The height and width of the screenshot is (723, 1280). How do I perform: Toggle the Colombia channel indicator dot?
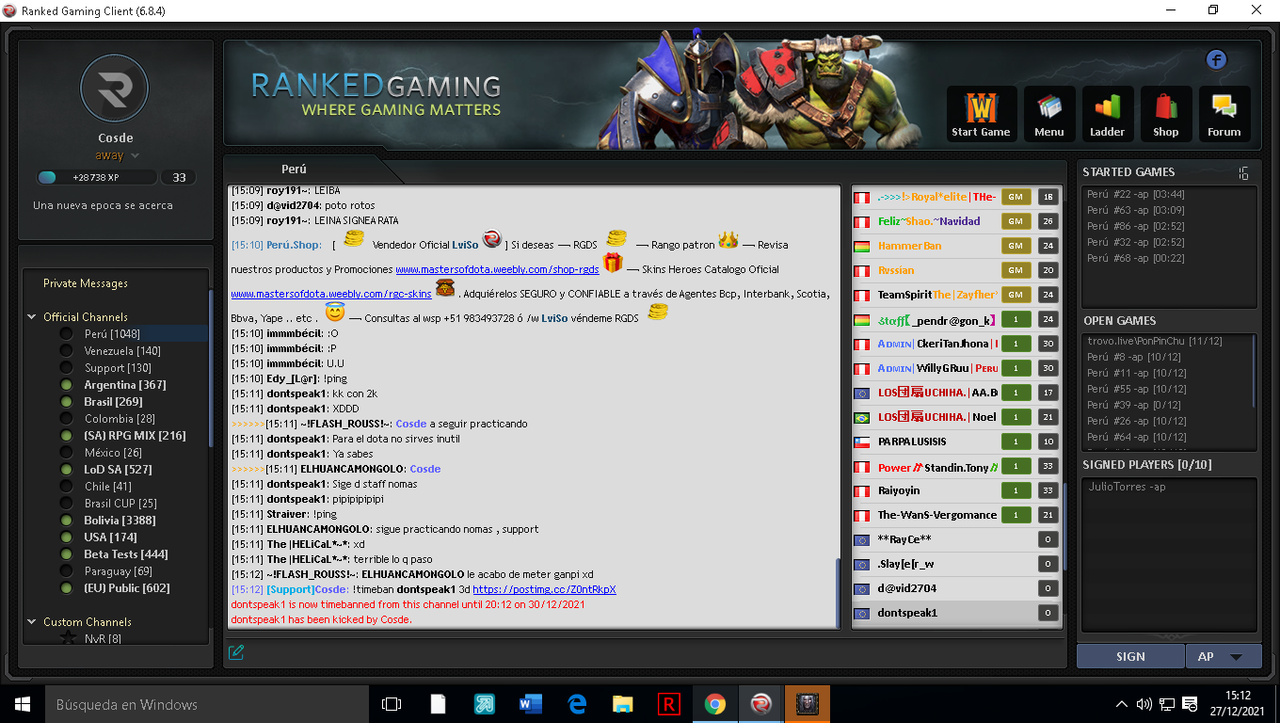pyautogui.click(x=66, y=419)
